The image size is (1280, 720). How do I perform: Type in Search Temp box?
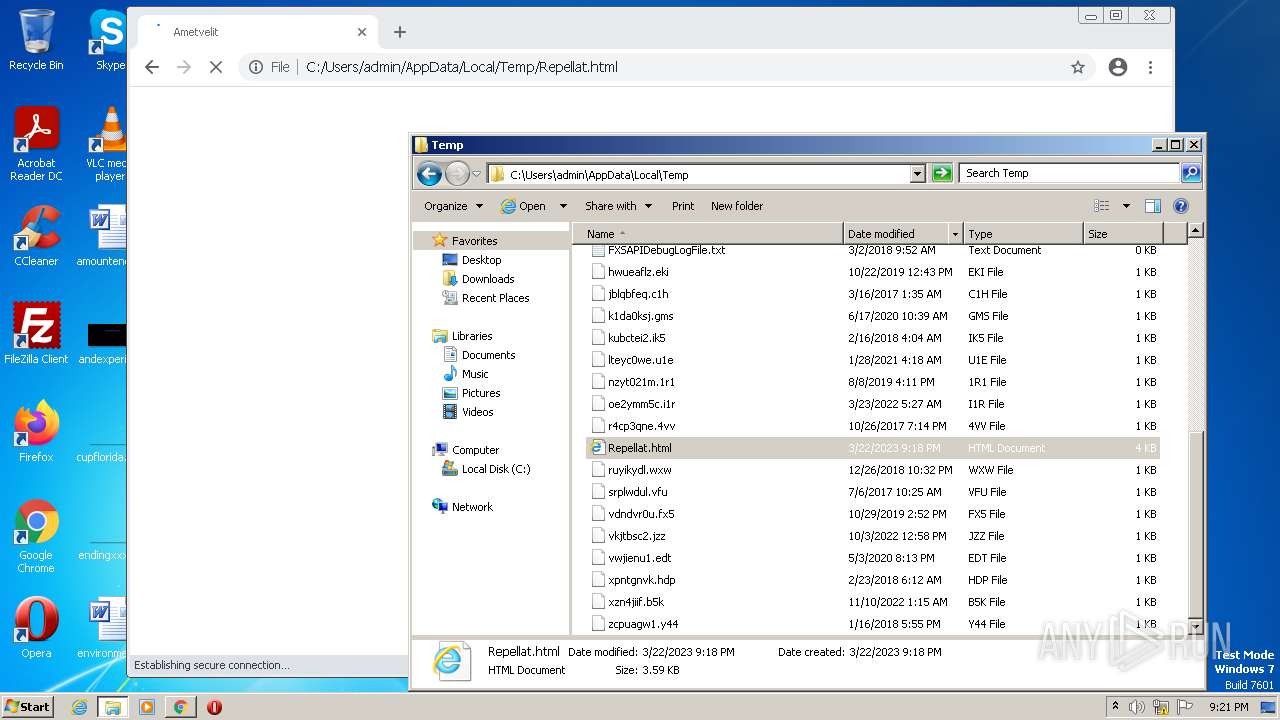(1070, 173)
